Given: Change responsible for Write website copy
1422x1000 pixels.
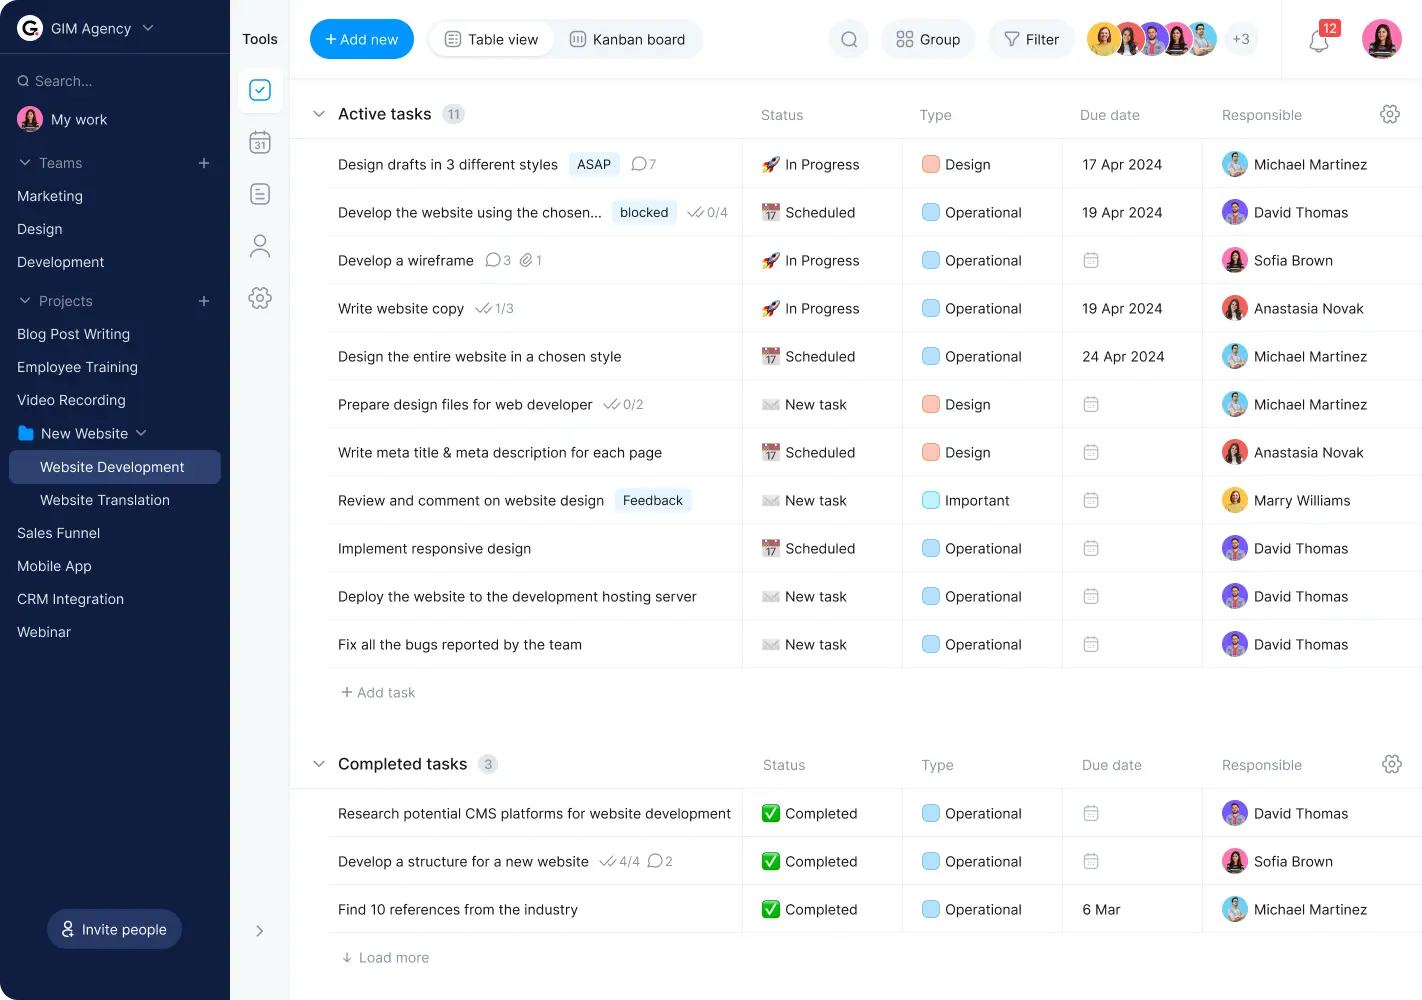Looking at the screenshot, I should click(1293, 308).
